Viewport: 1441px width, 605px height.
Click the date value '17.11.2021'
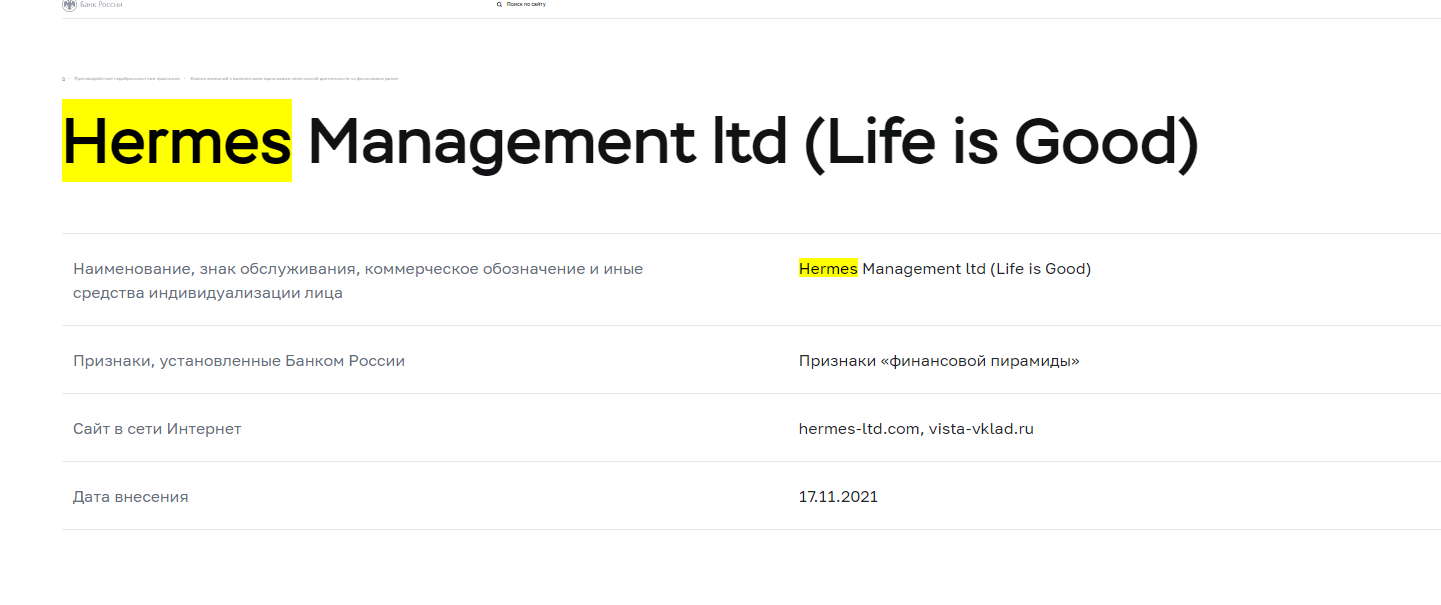[x=838, y=497]
